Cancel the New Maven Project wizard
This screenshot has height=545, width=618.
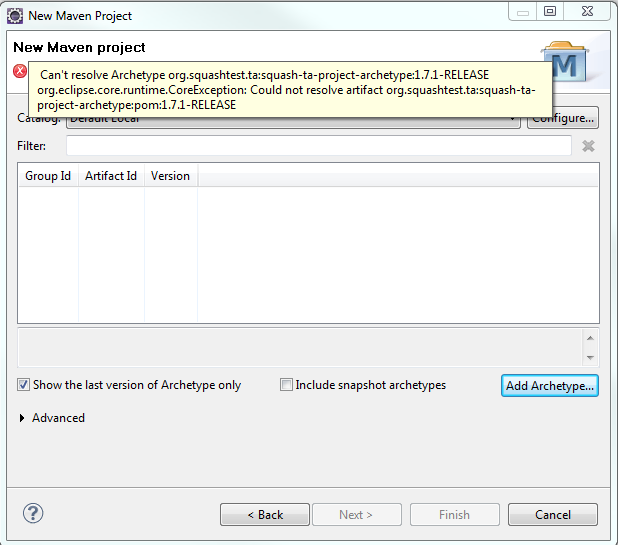(x=552, y=515)
